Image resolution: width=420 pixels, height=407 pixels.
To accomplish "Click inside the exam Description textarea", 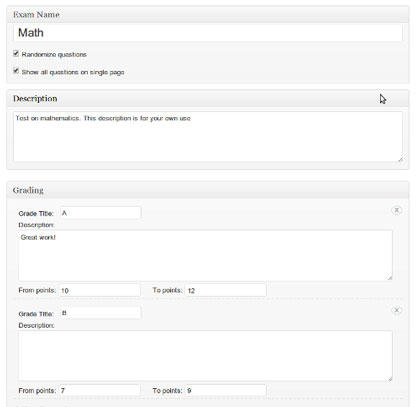I will 208,137.
